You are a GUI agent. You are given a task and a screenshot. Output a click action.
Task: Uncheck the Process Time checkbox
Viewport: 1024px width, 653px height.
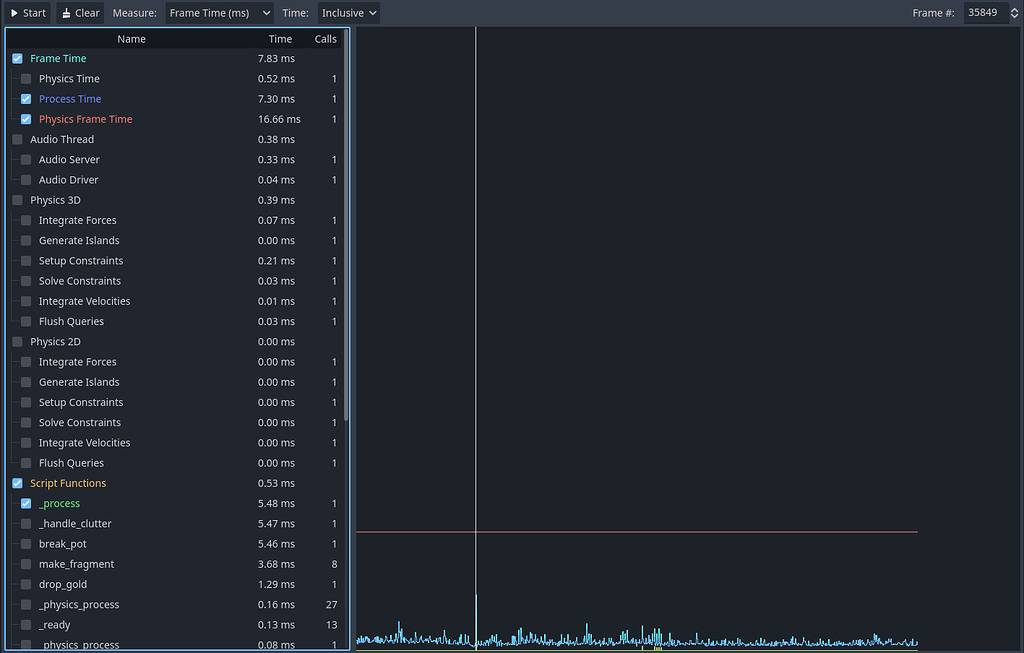pos(26,99)
